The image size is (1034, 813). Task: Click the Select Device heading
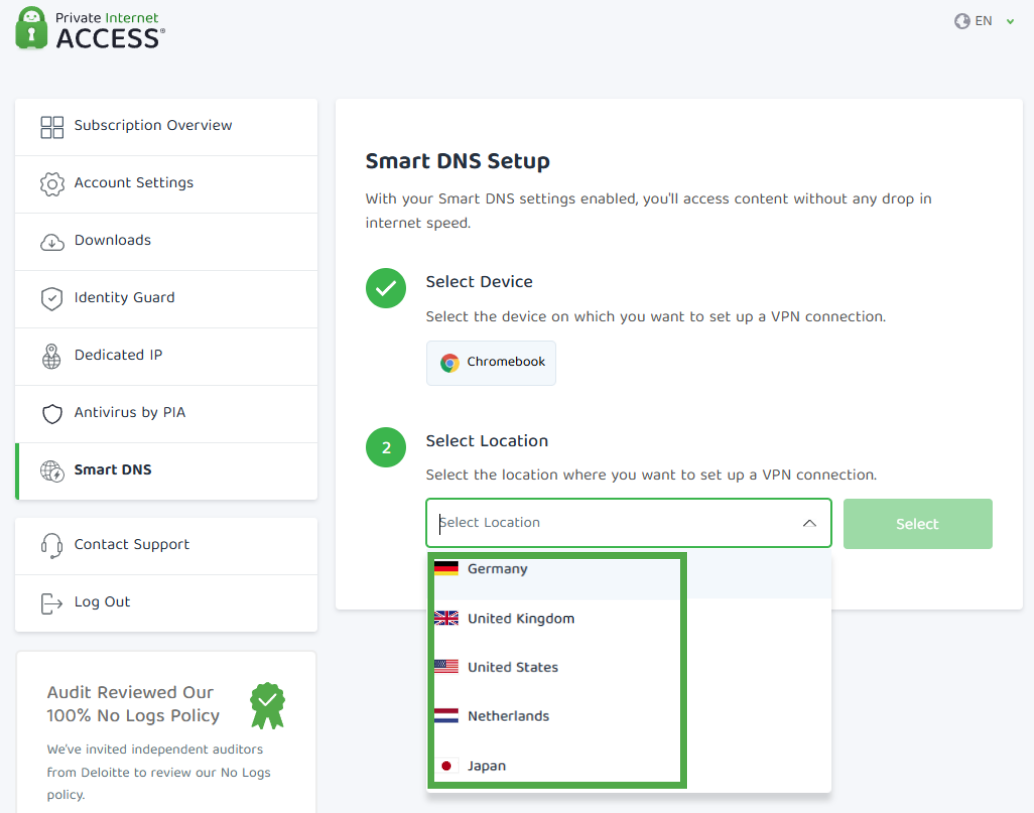click(479, 282)
